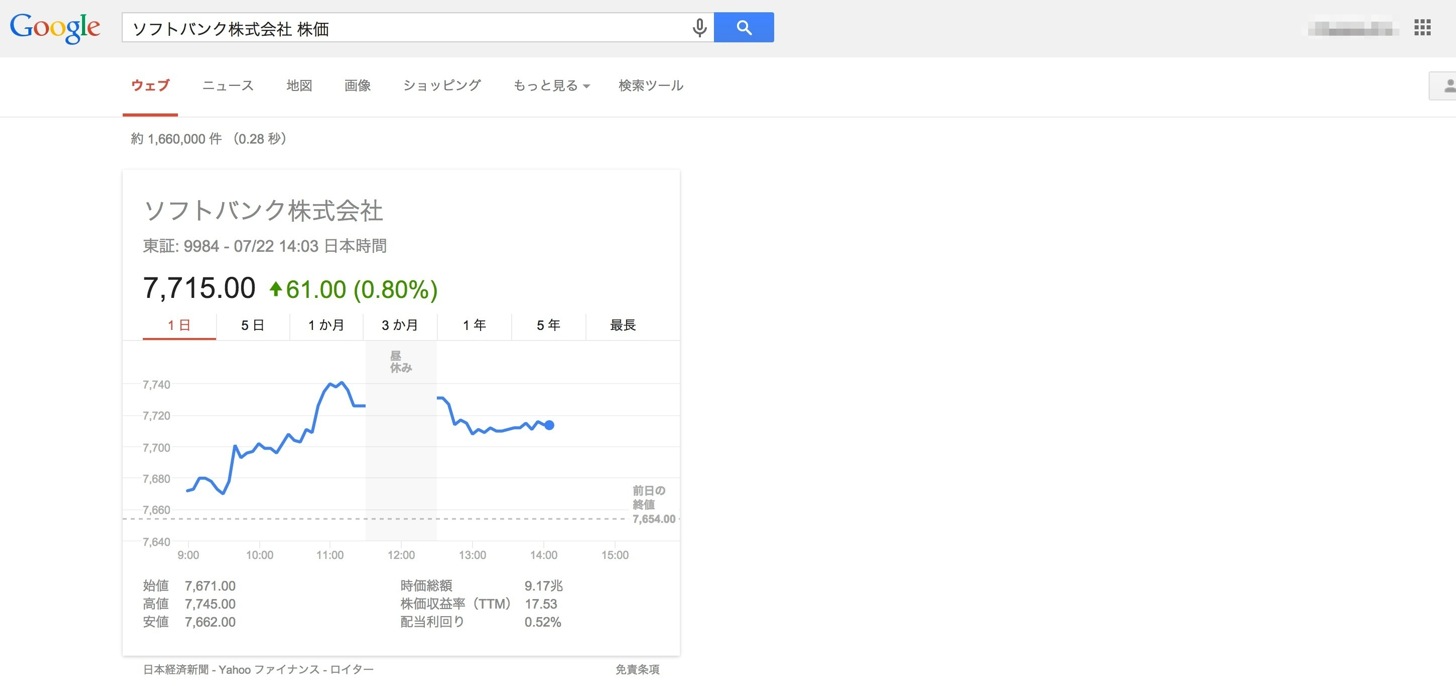This screenshot has width=1456, height=686.
Task: Click the 61.00 (0.80%) price change
Action: coord(353,290)
